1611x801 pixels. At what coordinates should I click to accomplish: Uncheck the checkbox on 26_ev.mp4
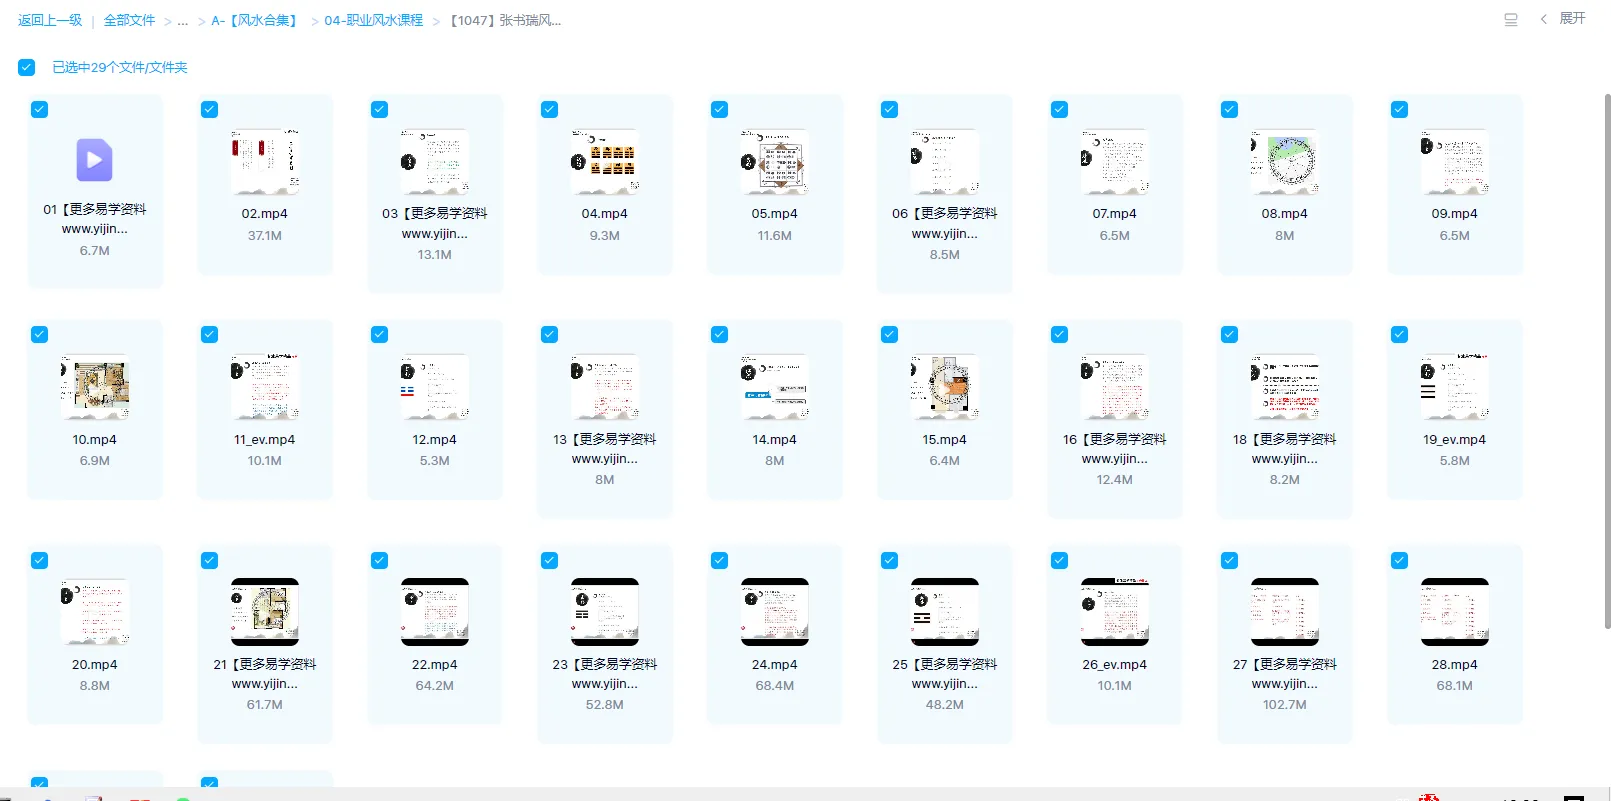[x=1060, y=560]
